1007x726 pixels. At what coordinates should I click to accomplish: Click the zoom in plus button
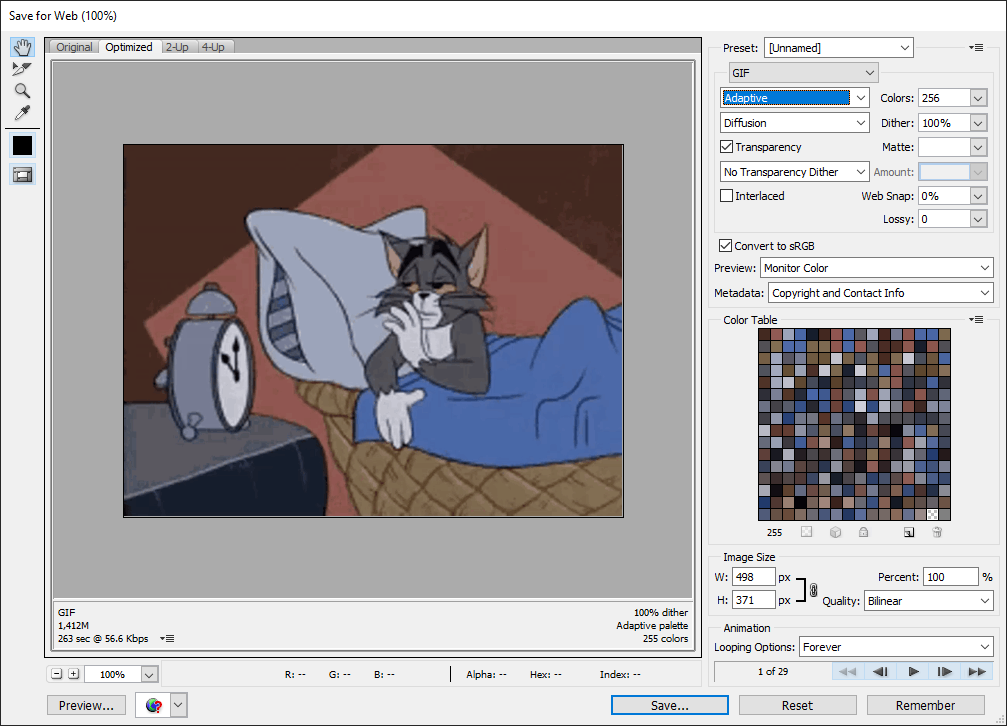[74, 674]
